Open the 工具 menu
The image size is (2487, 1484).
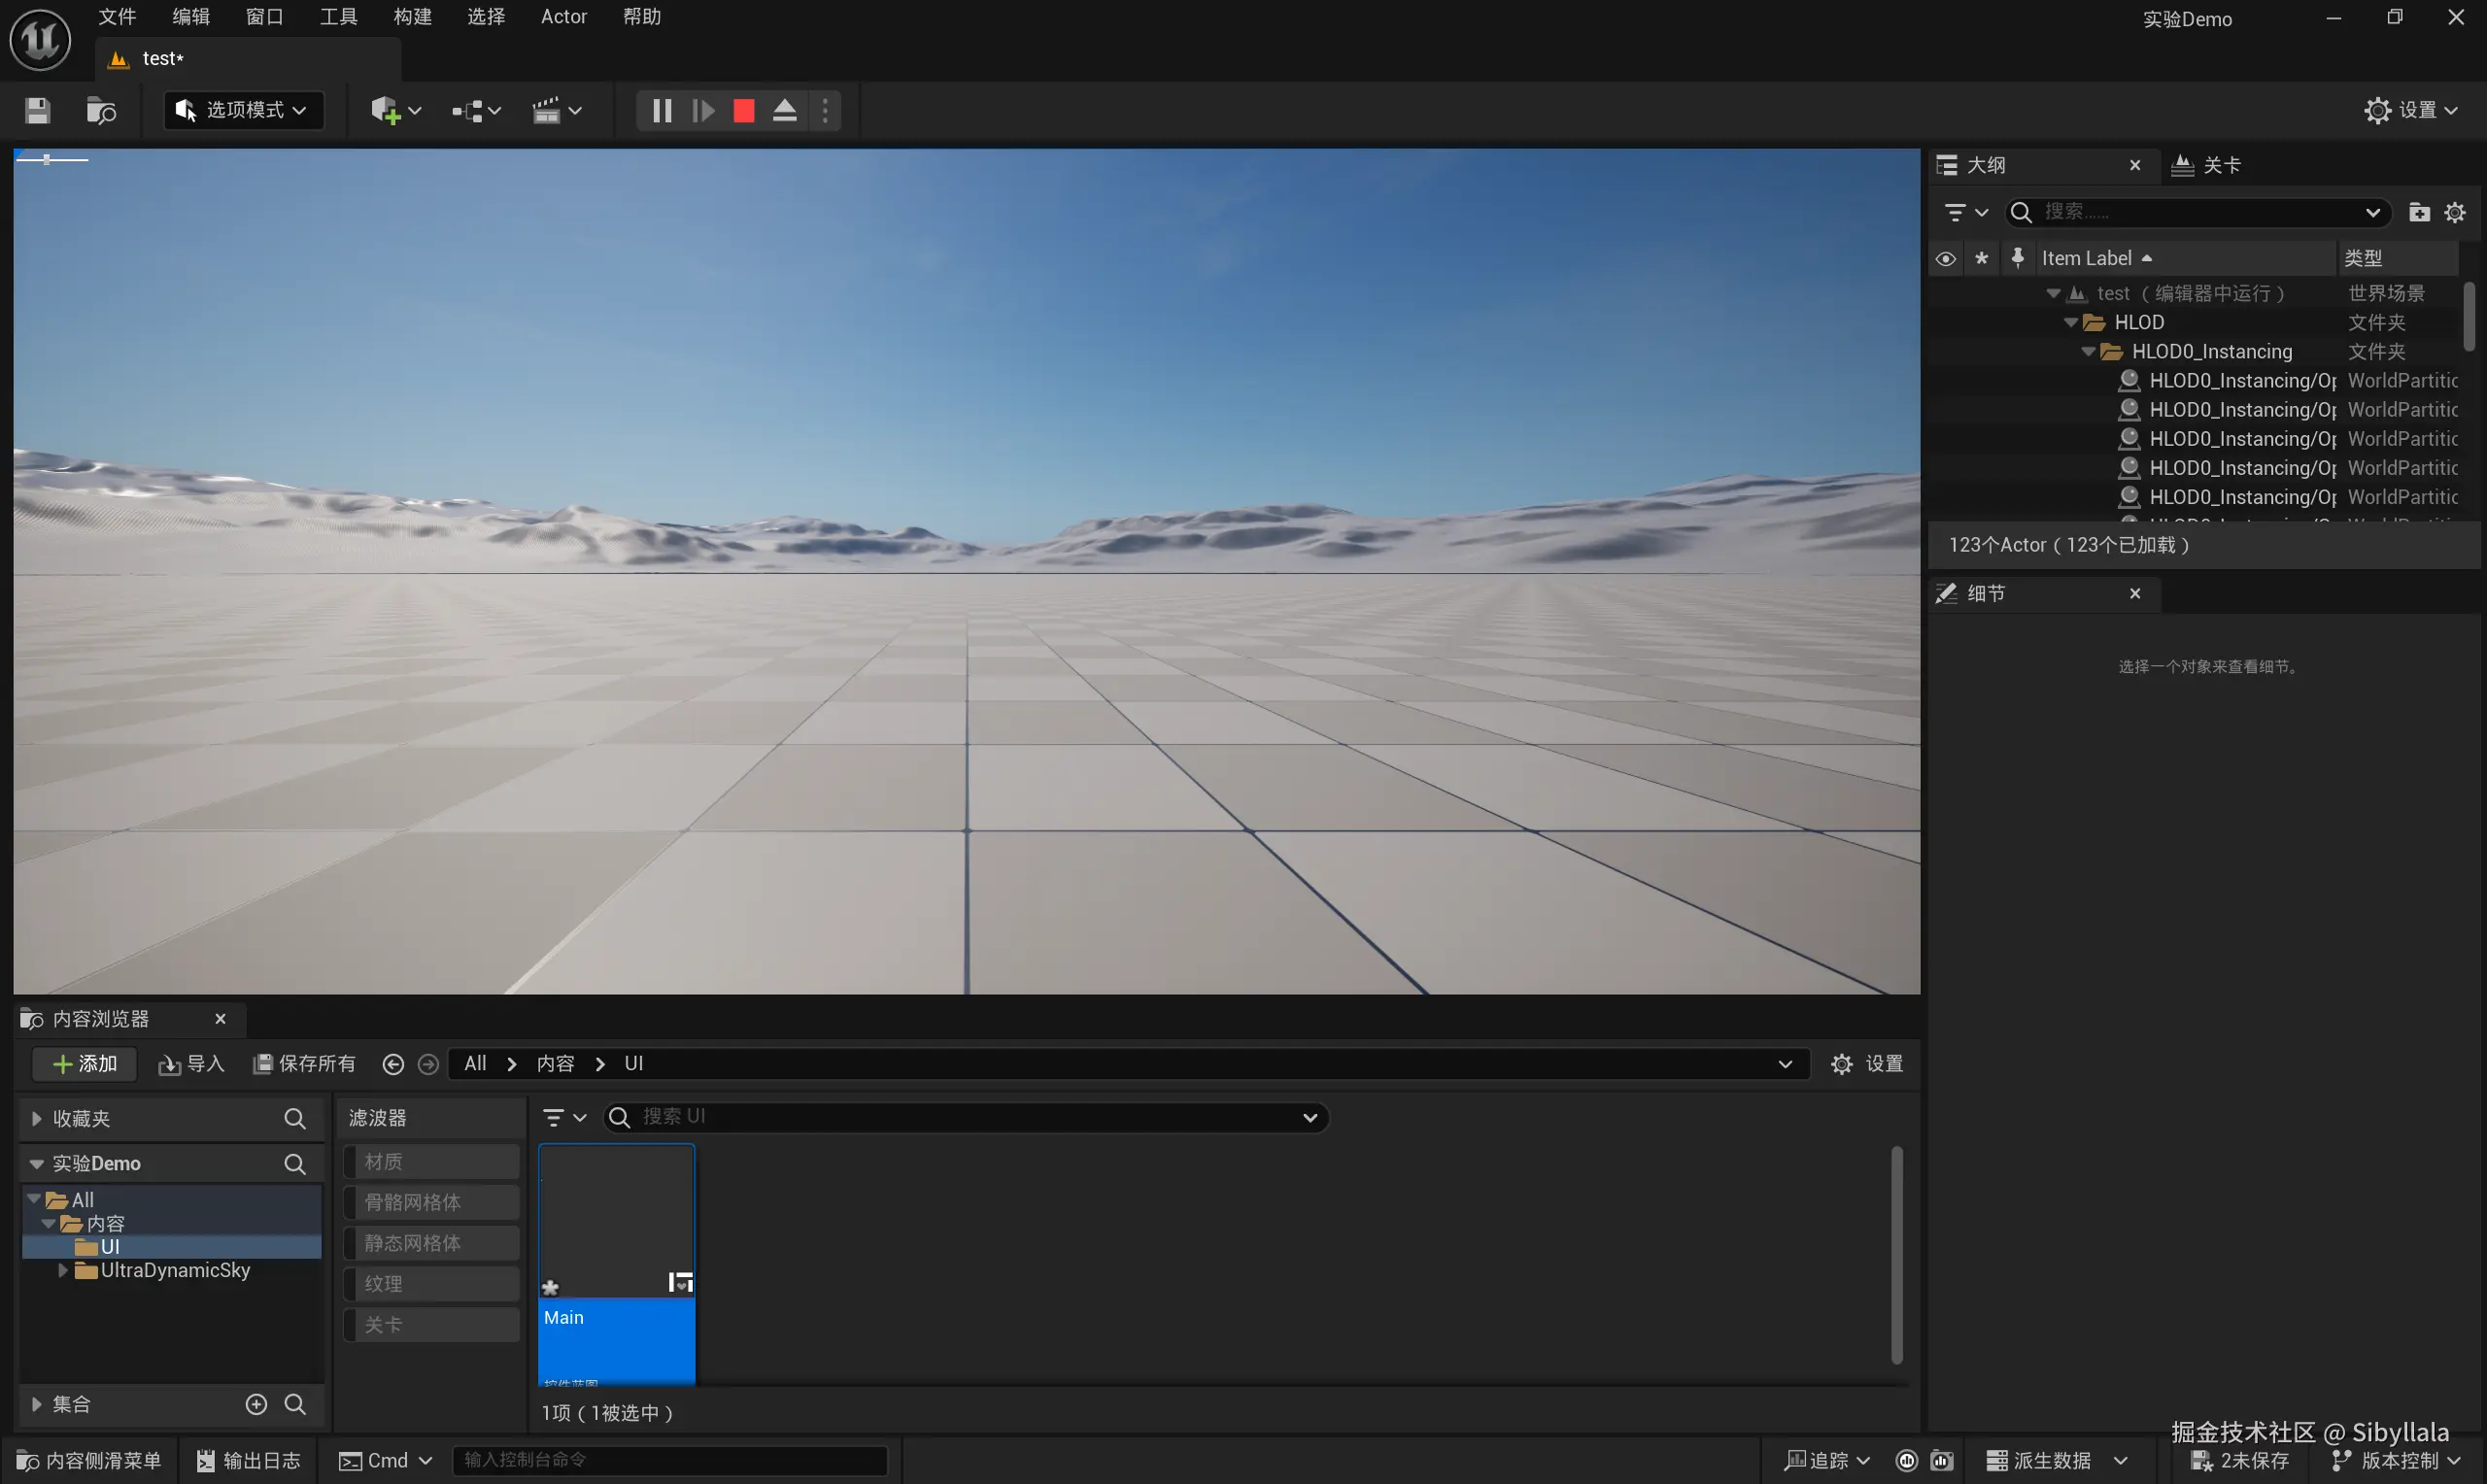[338, 17]
